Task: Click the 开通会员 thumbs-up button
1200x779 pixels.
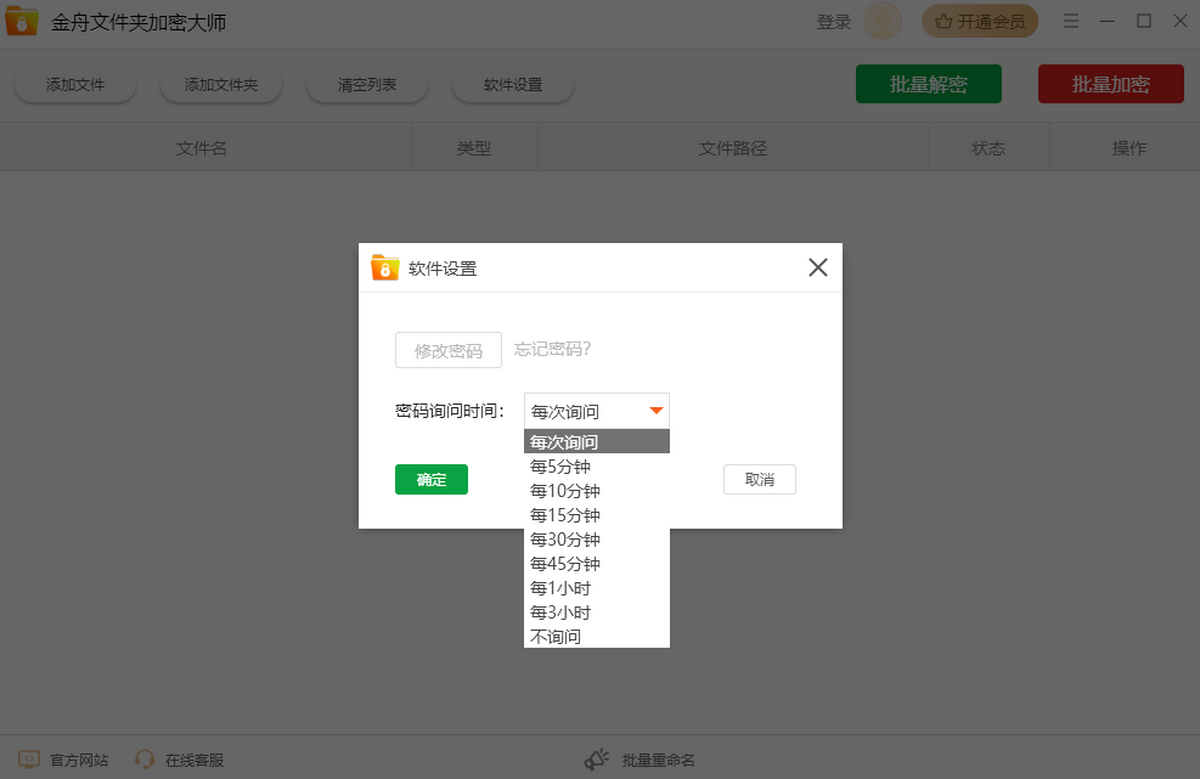Action: click(979, 21)
